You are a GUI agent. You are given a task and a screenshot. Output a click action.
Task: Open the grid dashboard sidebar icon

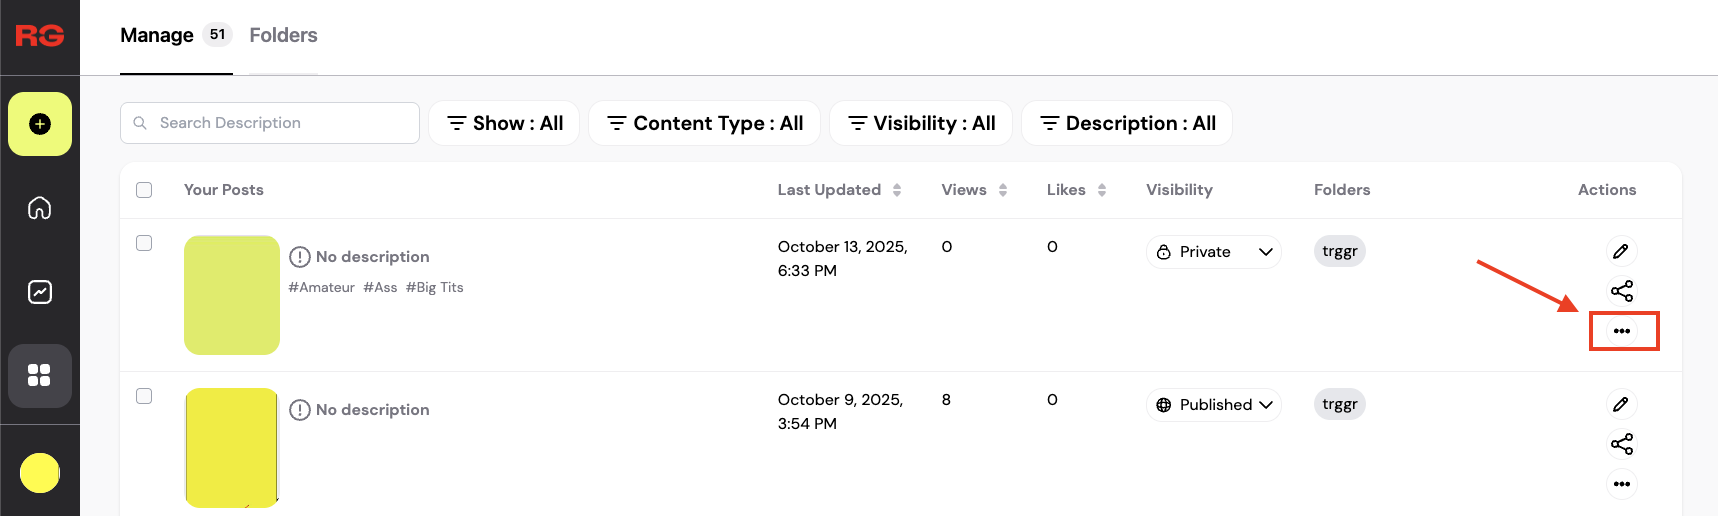click(40, 375)
